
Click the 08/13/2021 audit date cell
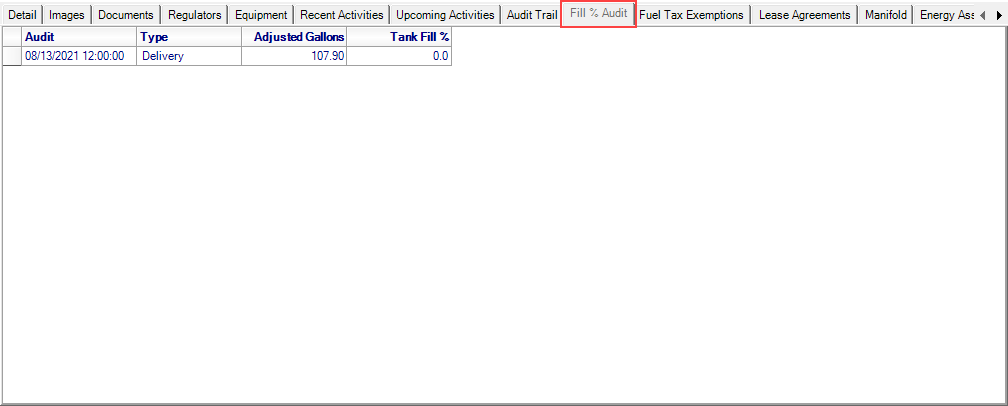pyautogui.click(x=78, y=56)
